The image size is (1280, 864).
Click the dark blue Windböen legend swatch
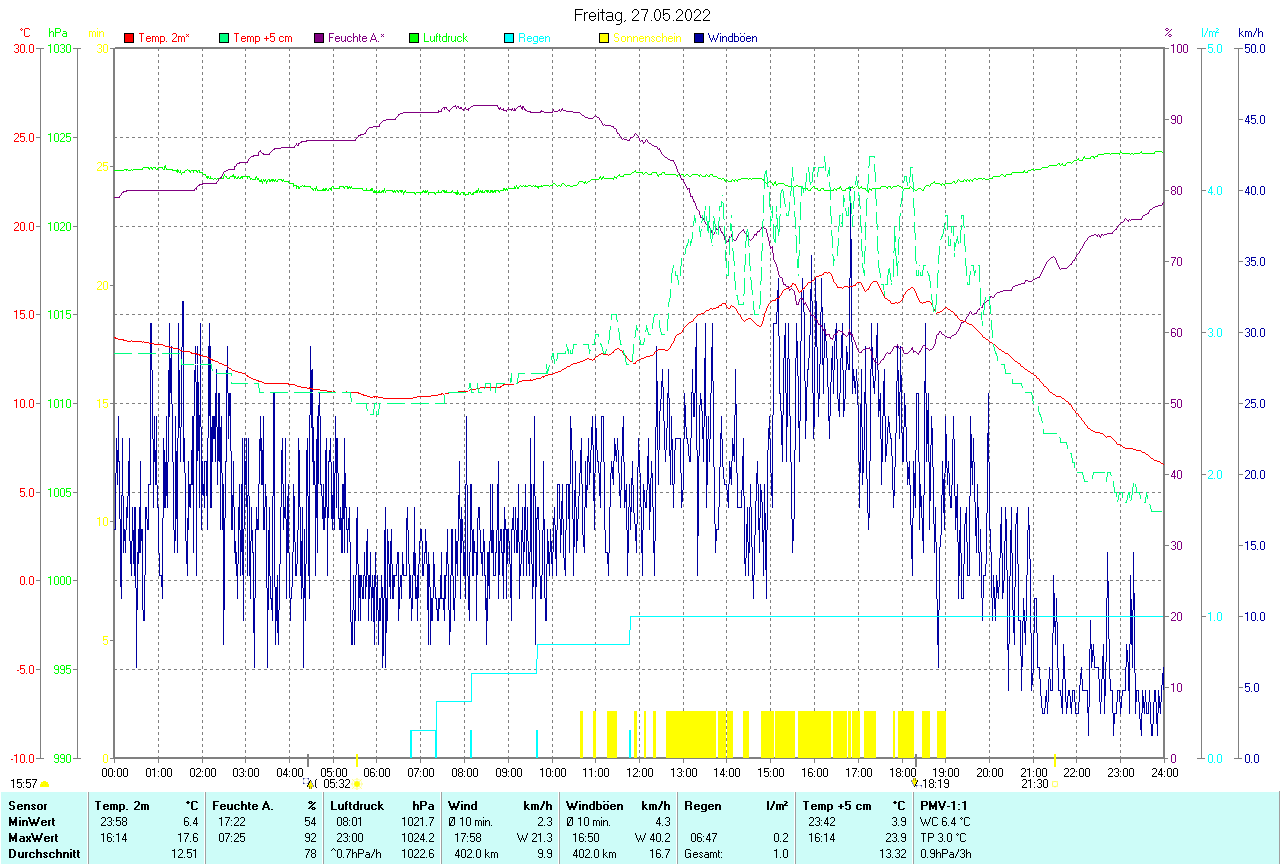coord(699,38)
